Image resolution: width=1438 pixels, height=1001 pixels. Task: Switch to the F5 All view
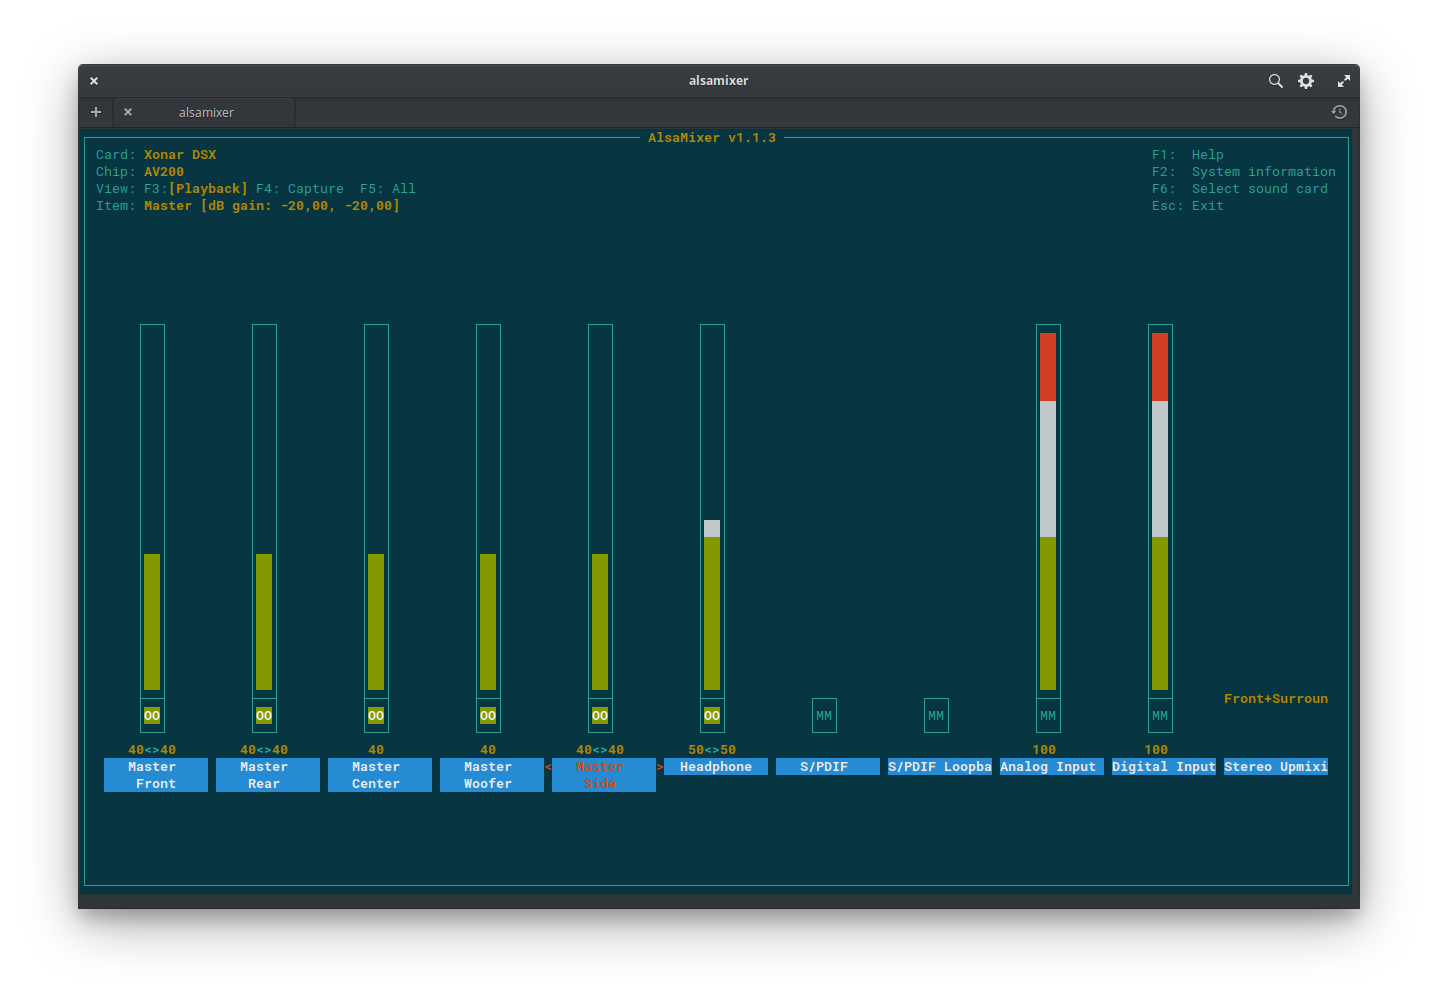pos(388,189)
